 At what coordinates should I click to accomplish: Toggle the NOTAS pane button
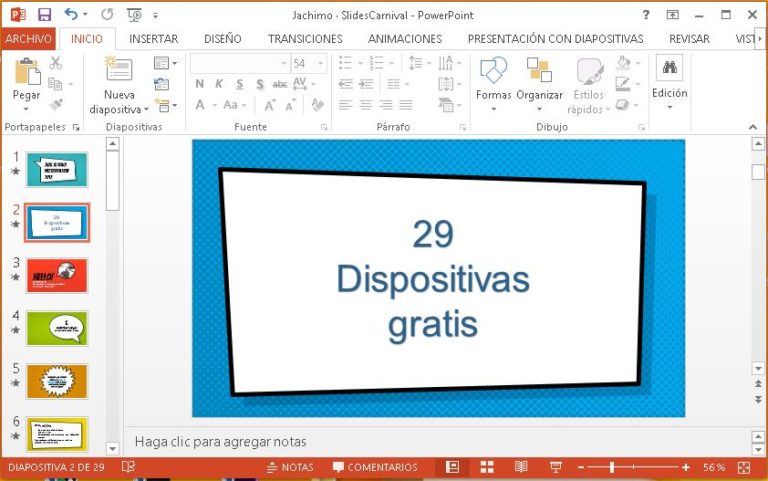coord(290,467)
